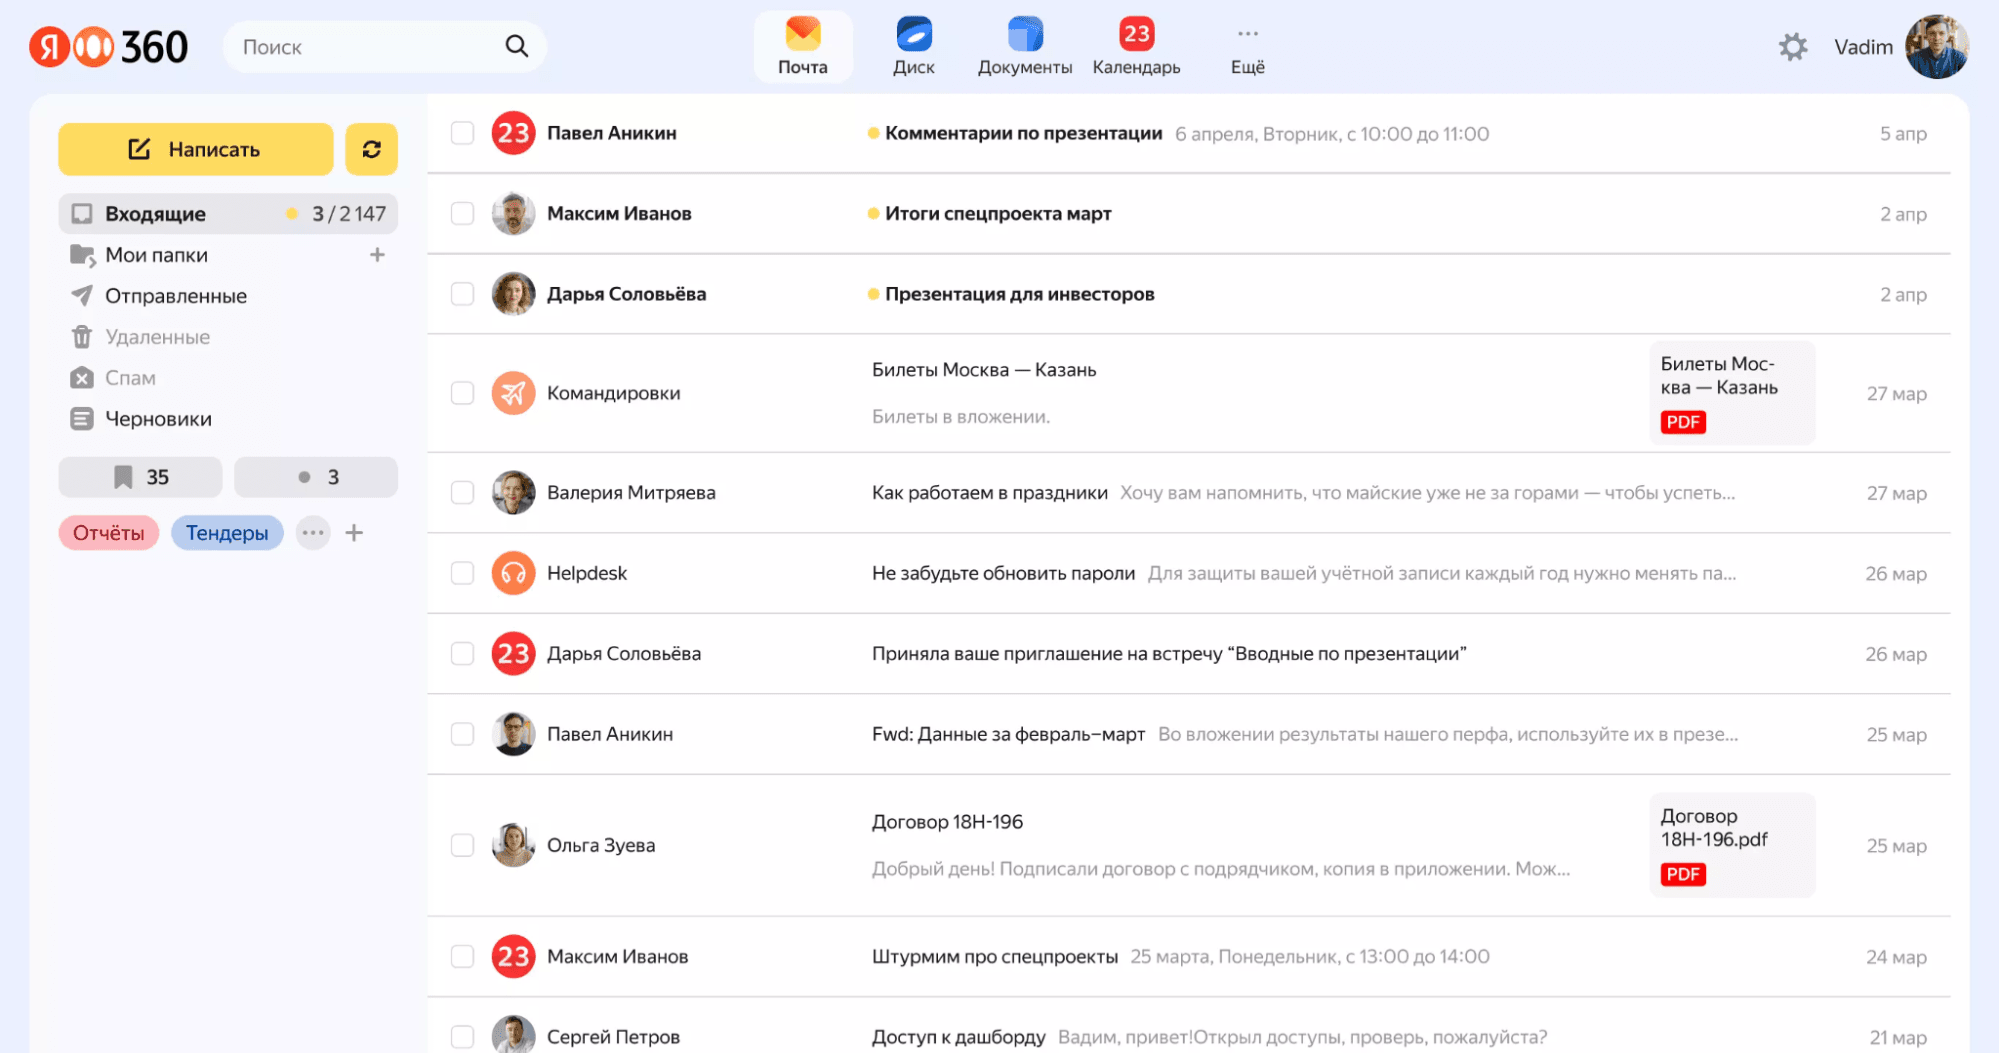Viewport: 1999px width, 1054px height.
Task: Select the Fwd: Данные за февраль–март checkbox
Action: coord(462,734)
